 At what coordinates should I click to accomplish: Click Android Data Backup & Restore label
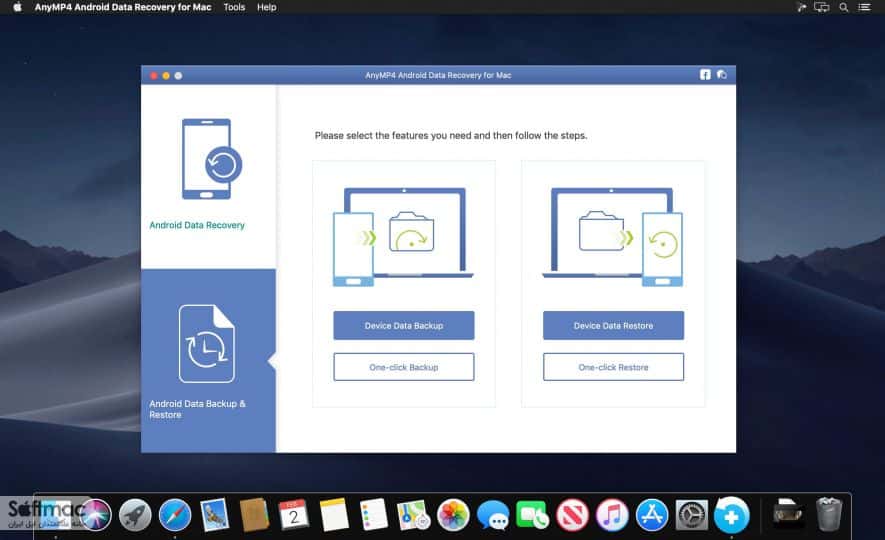[x=197, y=409]
